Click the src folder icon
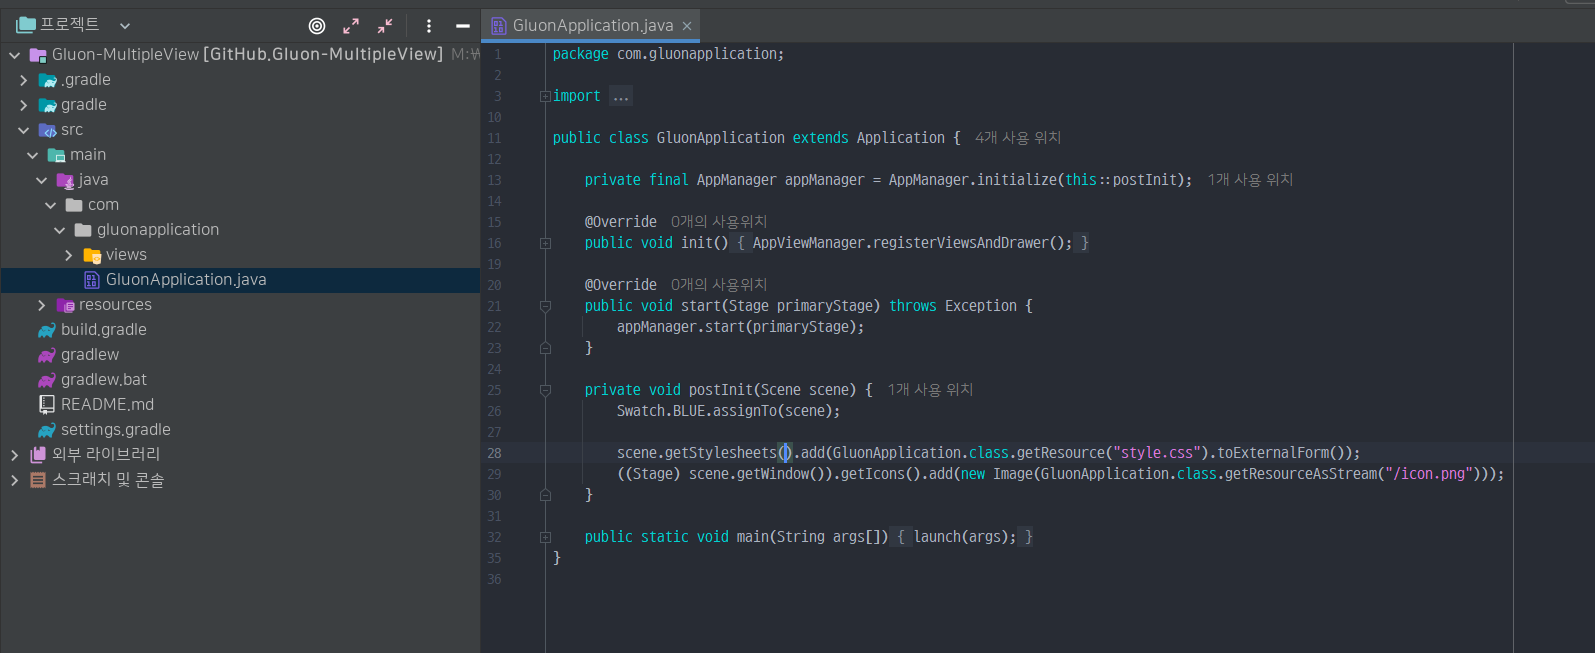The width and height of the screenshot is (1595, 653). coord(47,130)
